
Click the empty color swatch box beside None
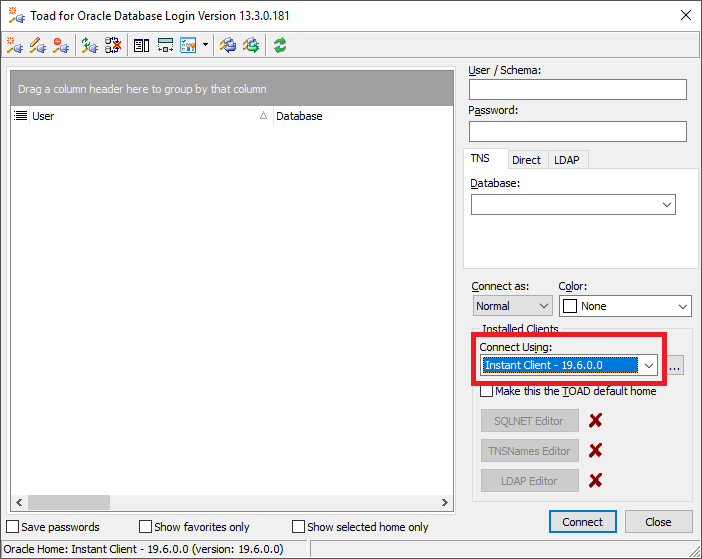[x=570, y=306]
